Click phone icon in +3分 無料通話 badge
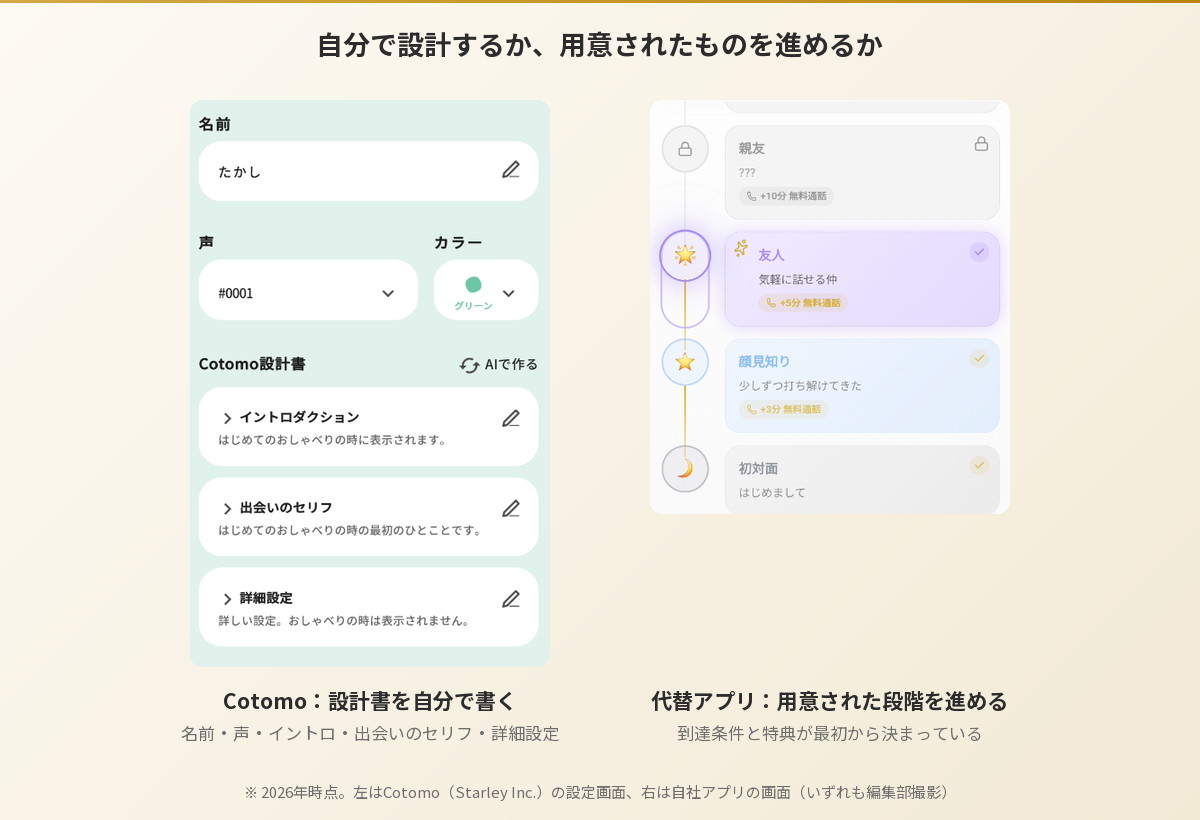 [x=752, y=409]
